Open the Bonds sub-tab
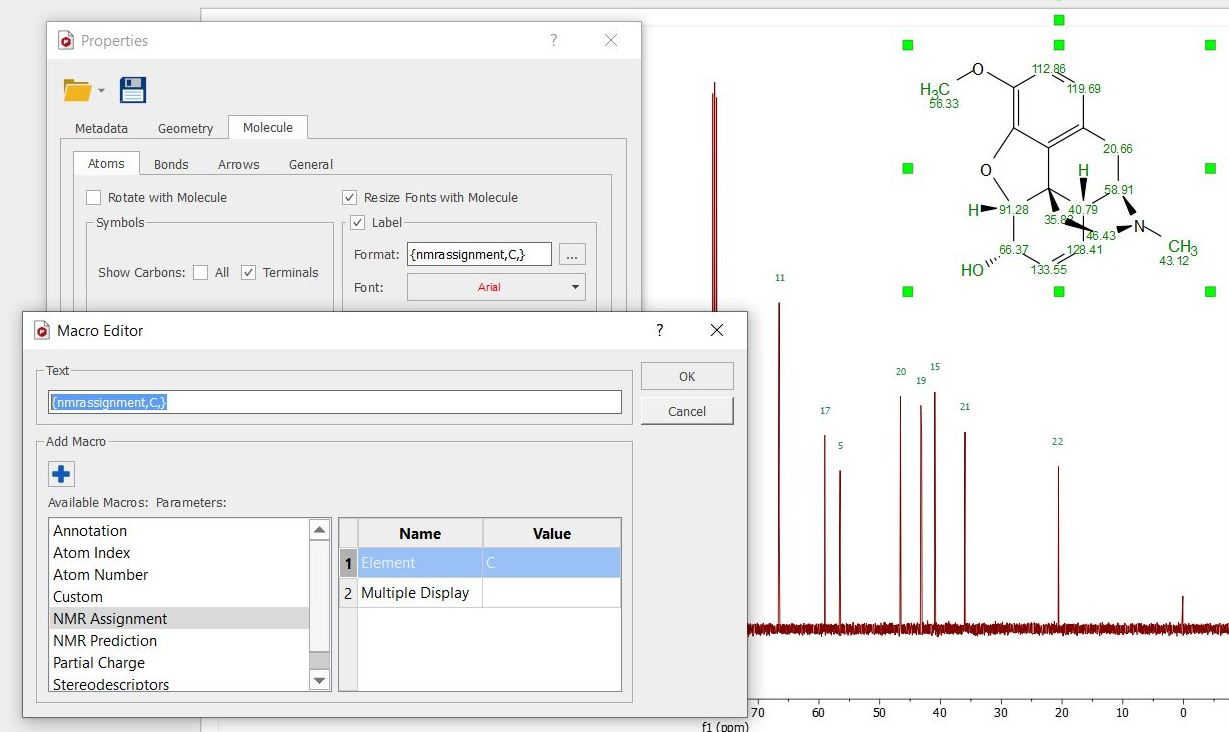The image size is (1229, 732). pos(171,164)
